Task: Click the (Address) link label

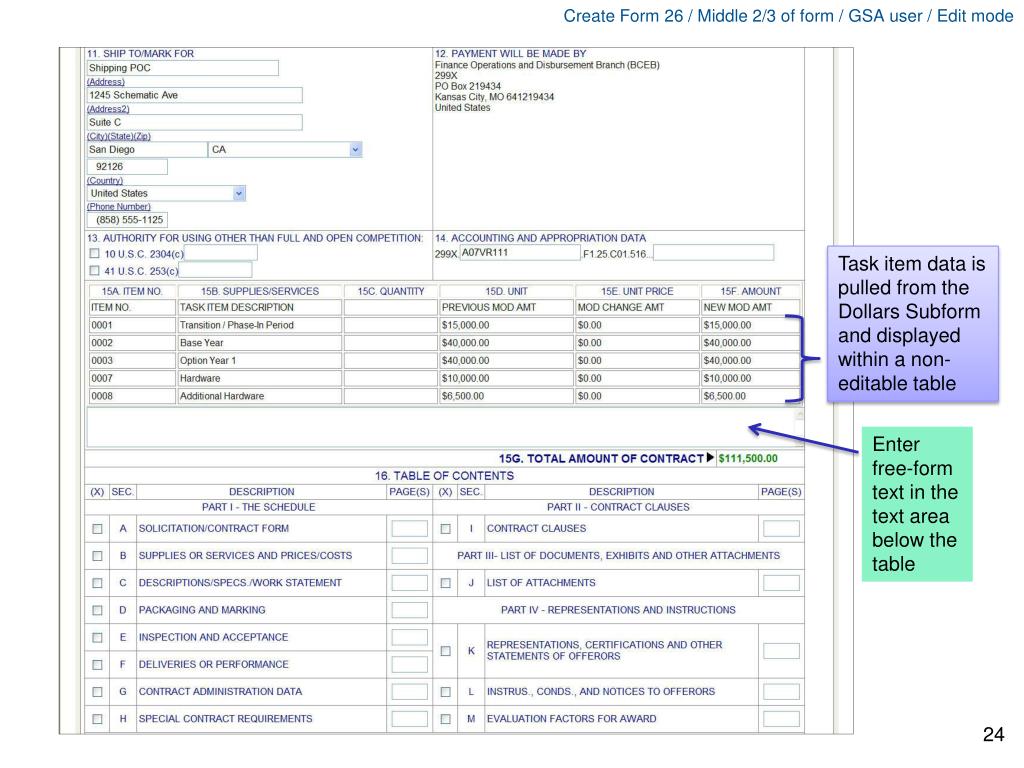Action: point(106,82)
